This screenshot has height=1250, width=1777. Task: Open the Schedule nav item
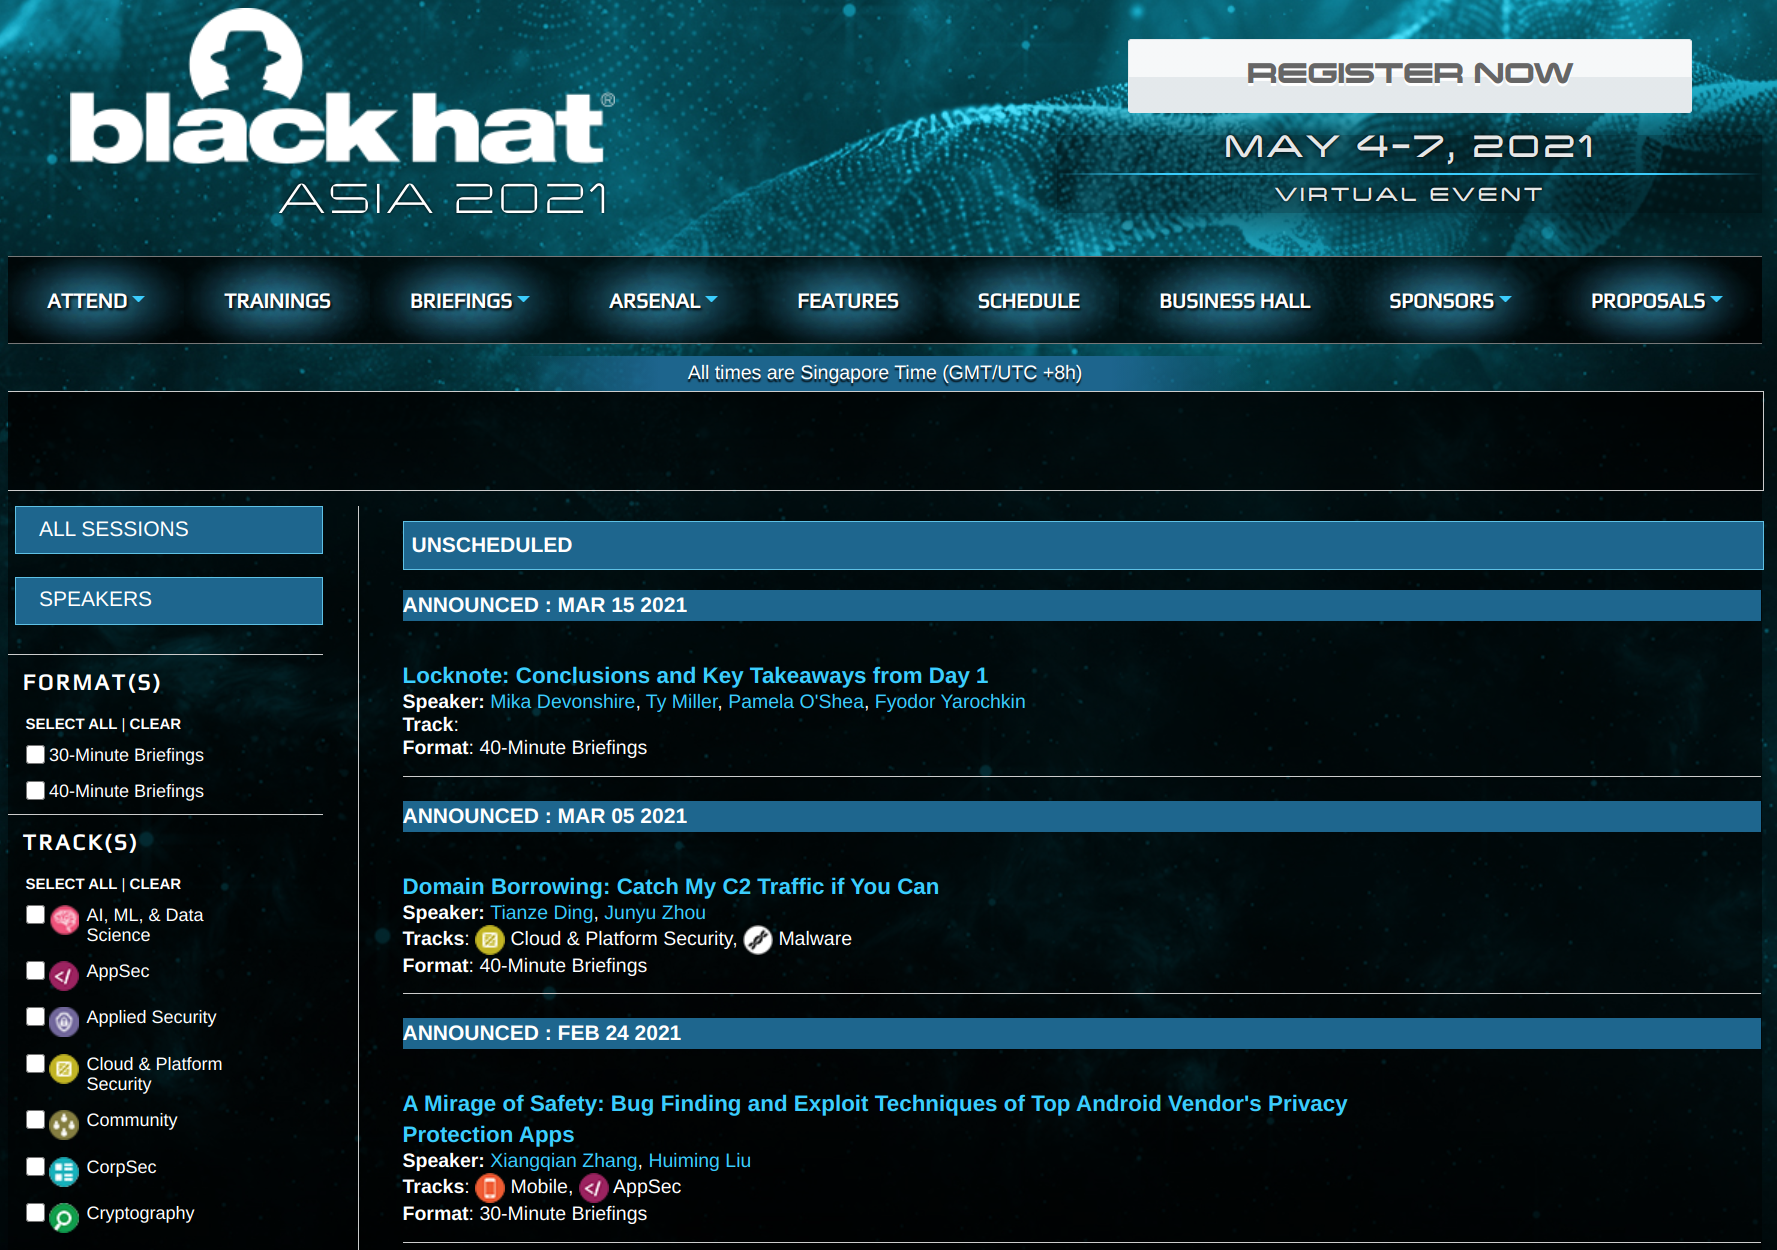pyautogui.click(x=1028, y=301)
